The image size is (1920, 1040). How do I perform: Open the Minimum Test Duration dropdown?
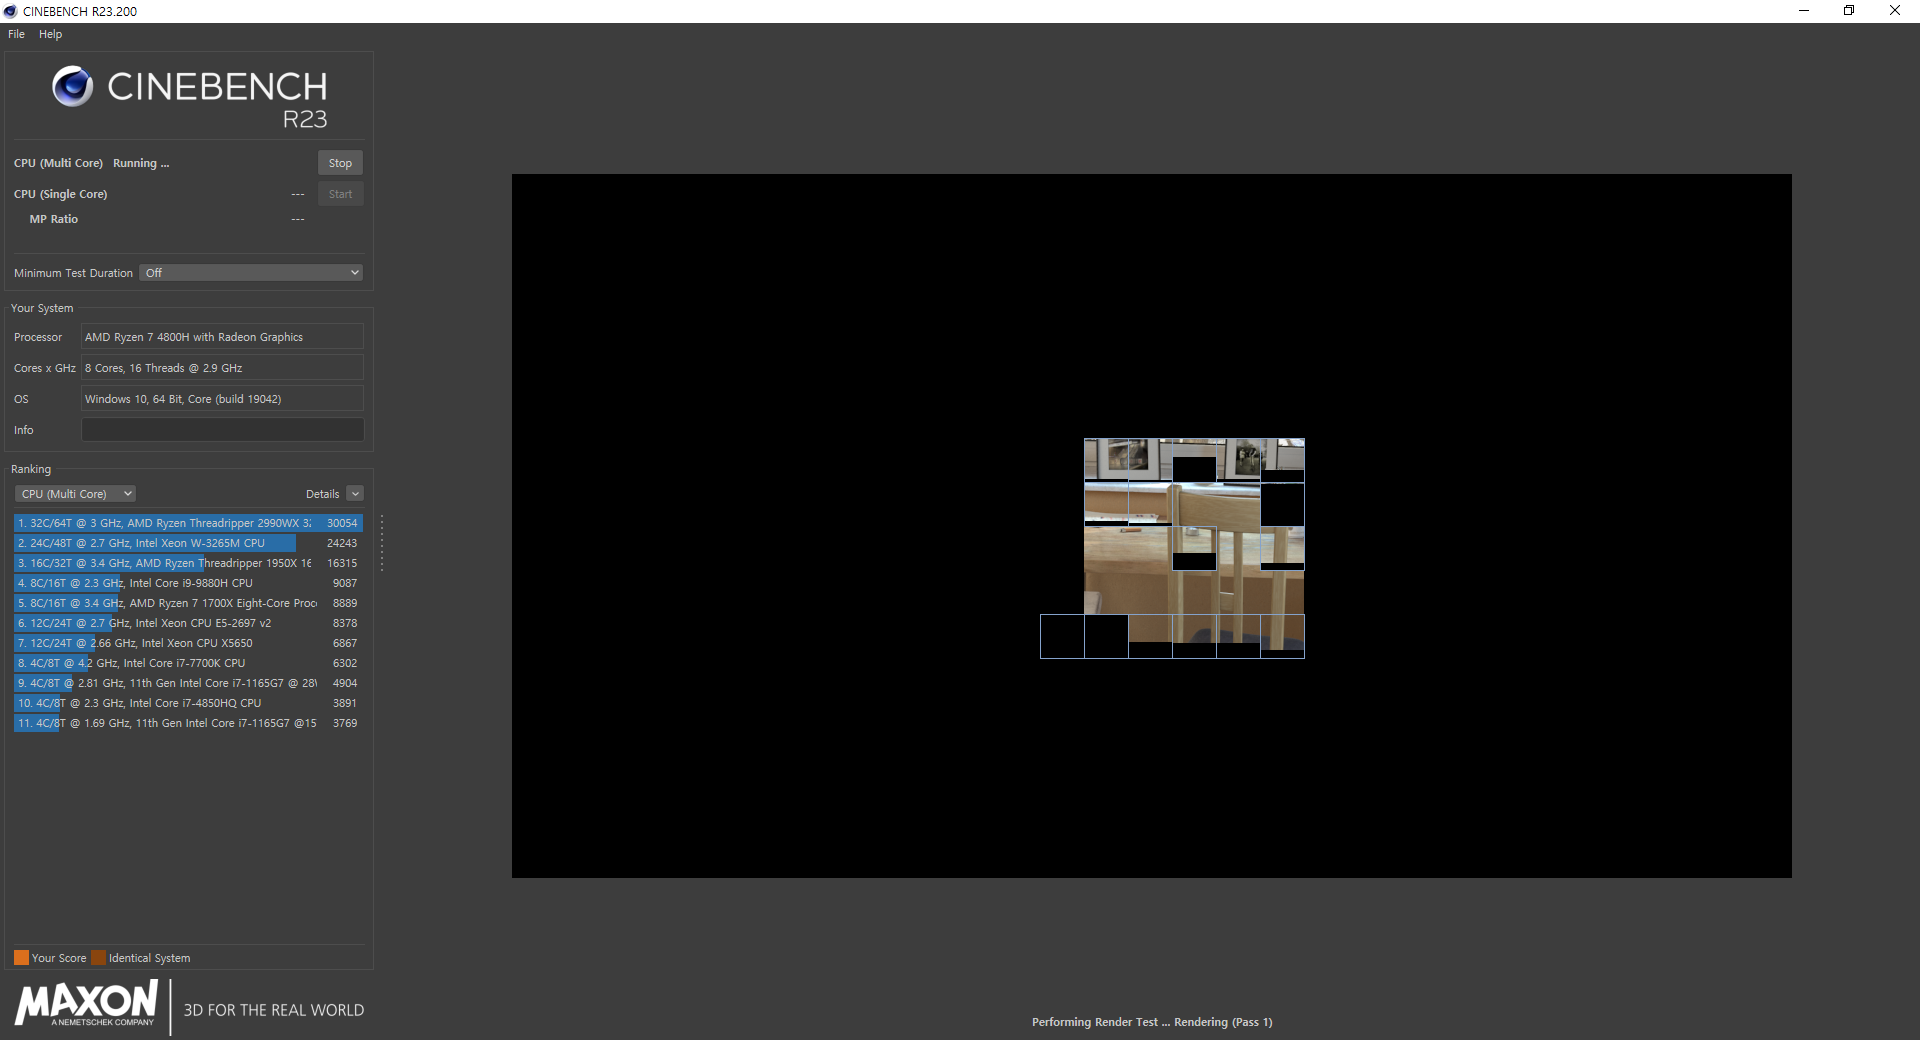tap(251, 273)
